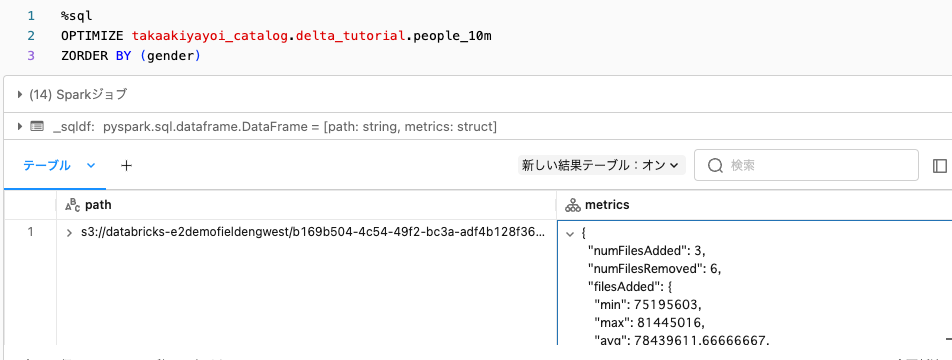952x360 pixels.
Task: Click the struct type icon on metrics column
Action: coord(573,205)
